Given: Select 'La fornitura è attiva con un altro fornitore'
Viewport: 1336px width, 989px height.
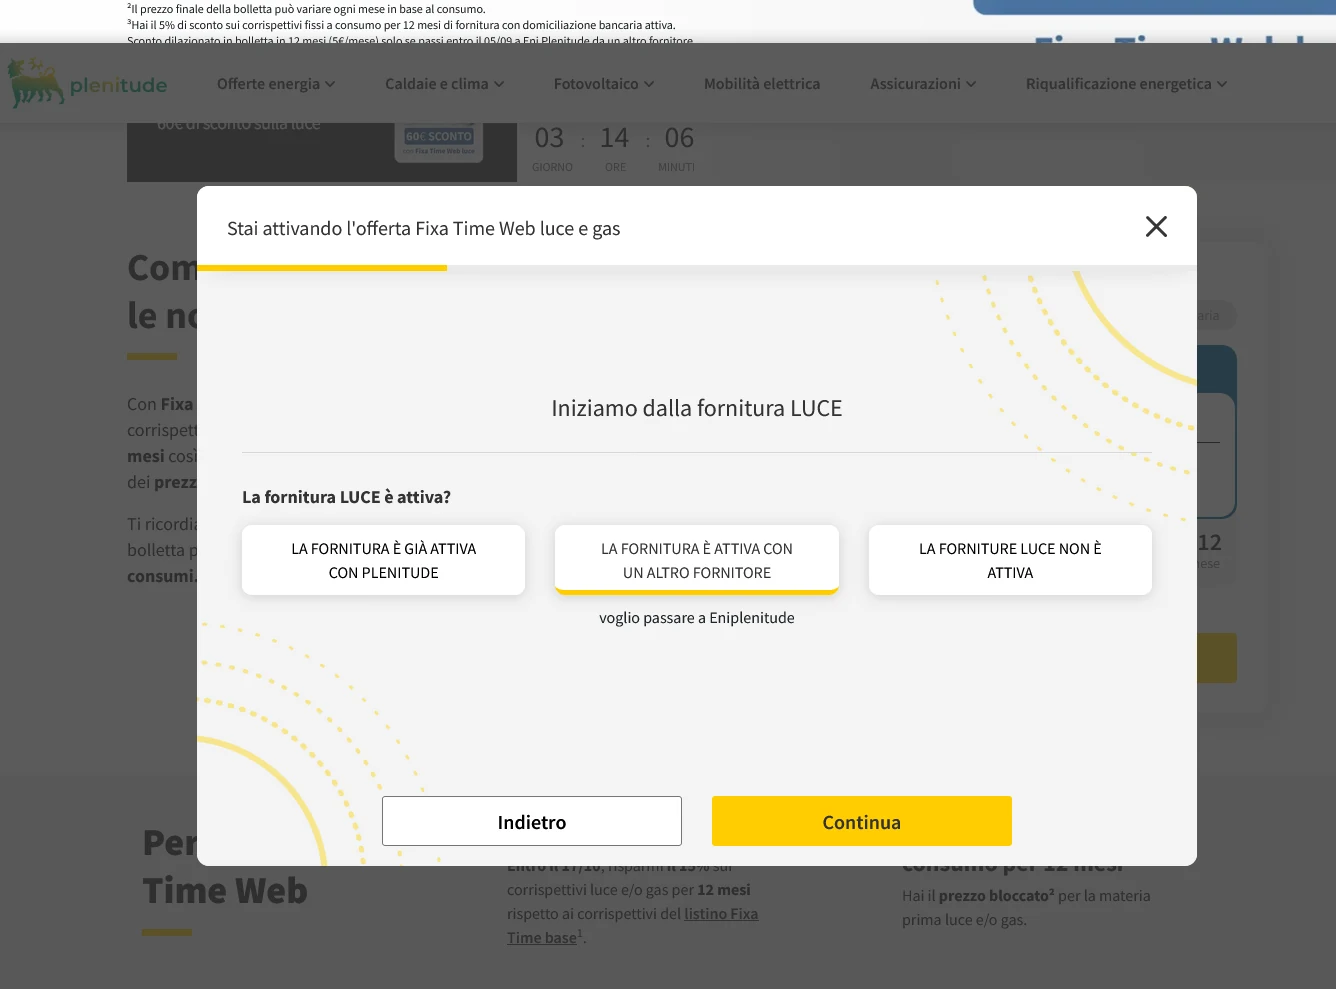Looking at the screenshot, I should click(x=697, y=560).
